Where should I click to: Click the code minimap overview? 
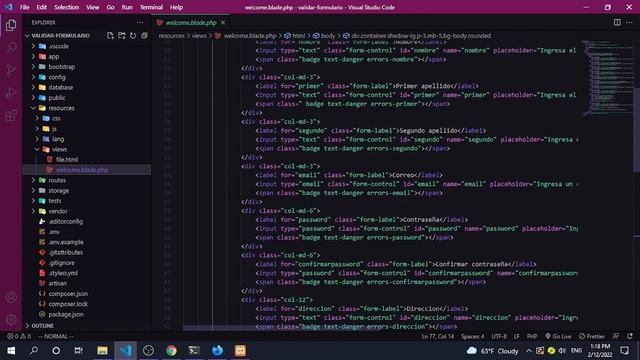607,78
